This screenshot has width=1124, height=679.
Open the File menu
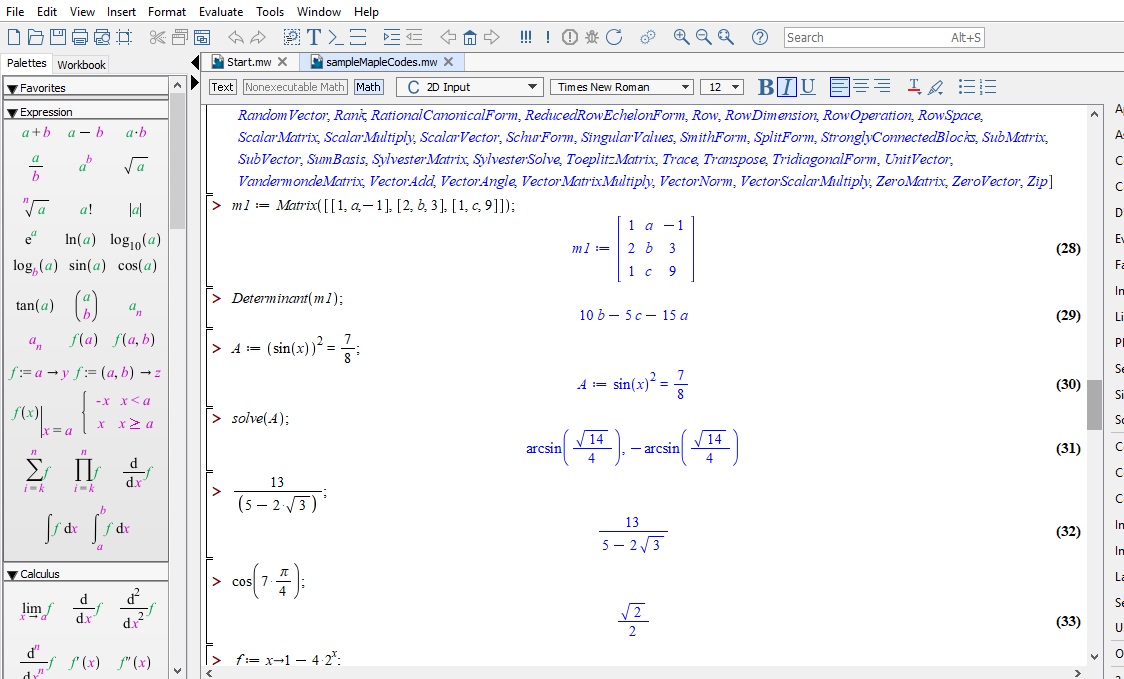pyautogui.click(x=14, y=11)
